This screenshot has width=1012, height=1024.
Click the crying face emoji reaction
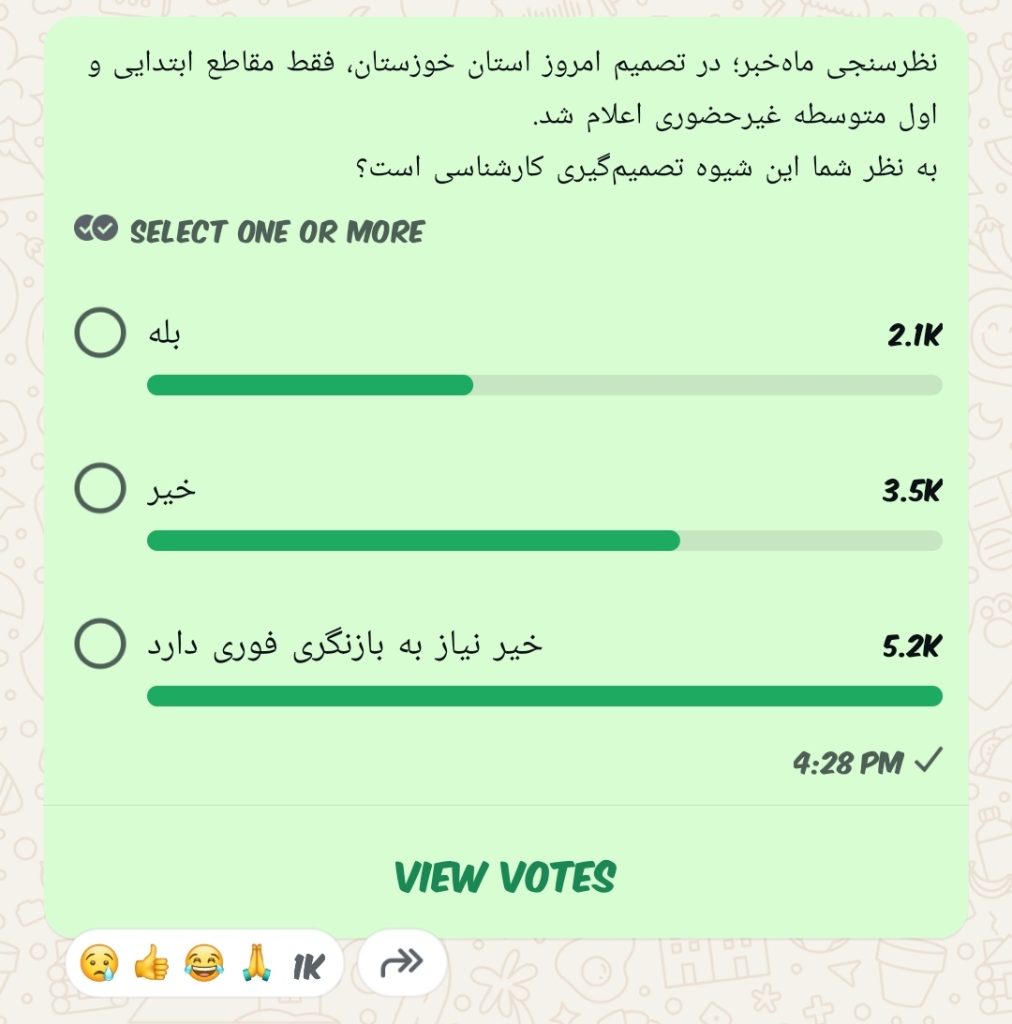pyautogui.click(x=99, y=964)
